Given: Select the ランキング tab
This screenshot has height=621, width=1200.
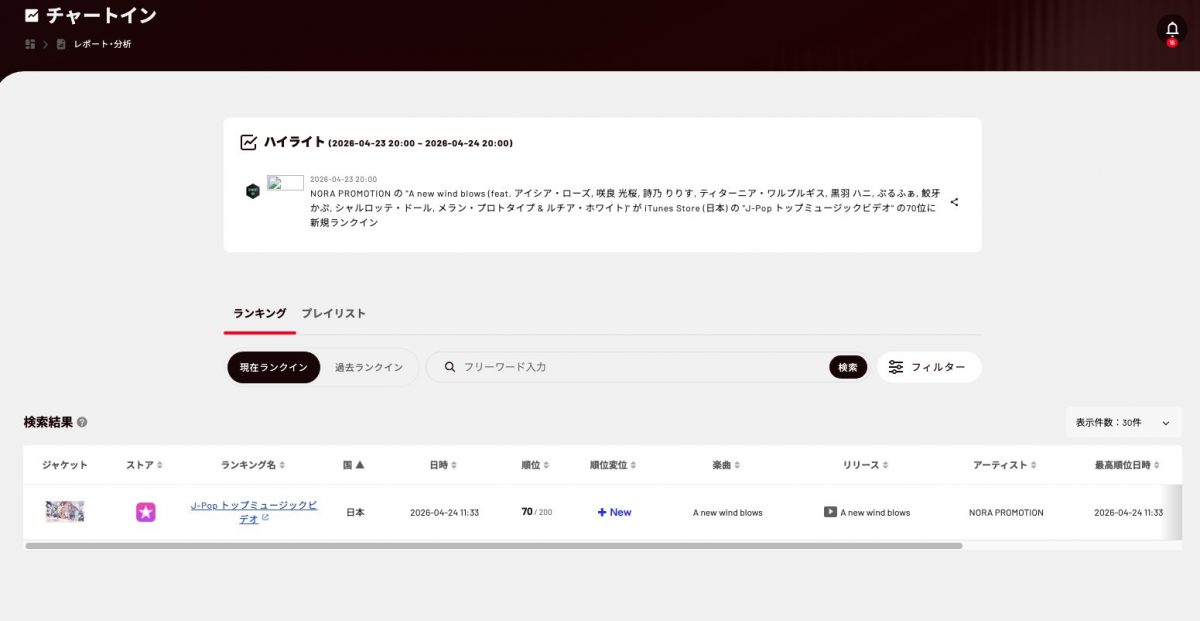Looking at the screenshot, I should 260,313.
